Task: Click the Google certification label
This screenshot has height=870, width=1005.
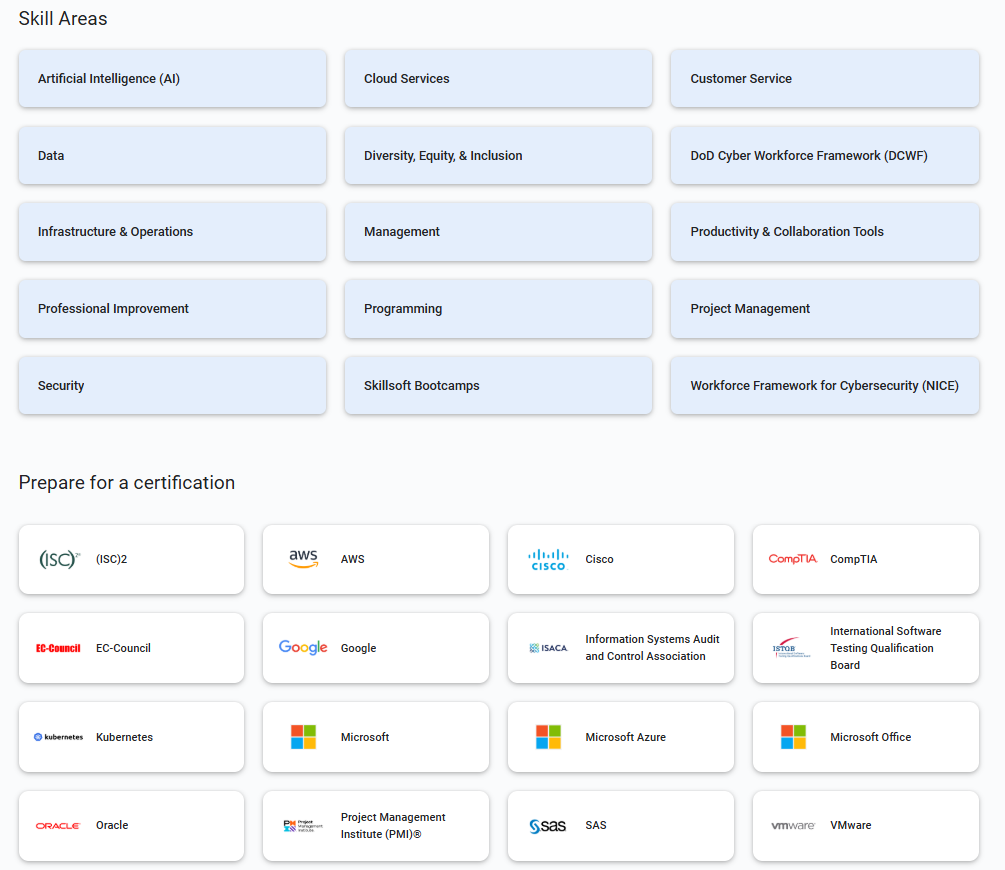Action: (x=358, y=648)
